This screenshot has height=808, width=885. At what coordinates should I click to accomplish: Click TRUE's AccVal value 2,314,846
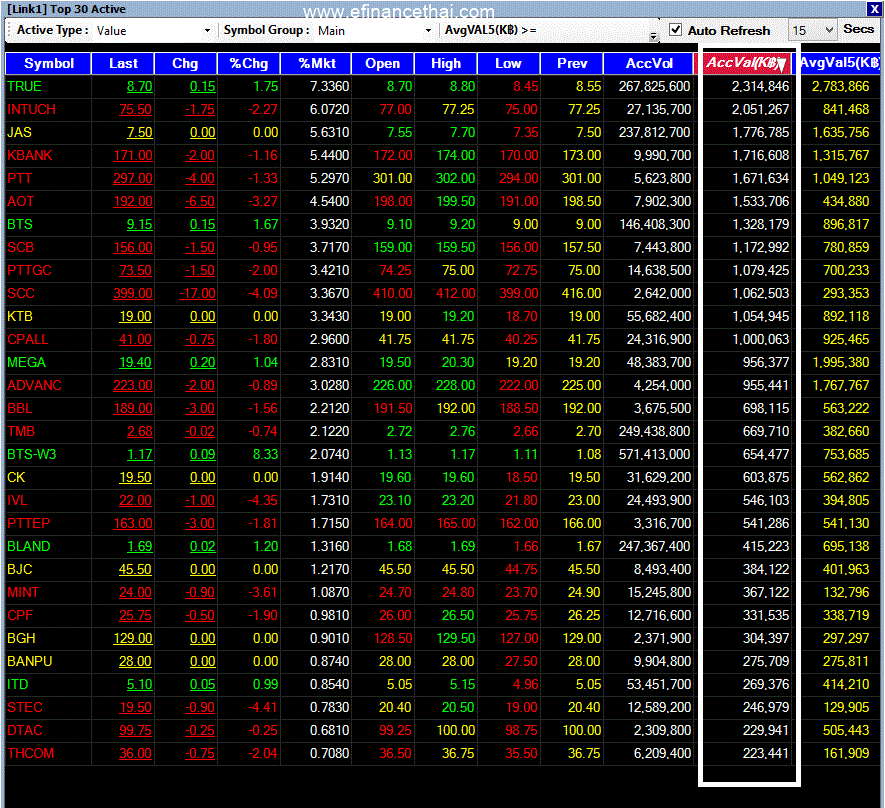point(760,86)
